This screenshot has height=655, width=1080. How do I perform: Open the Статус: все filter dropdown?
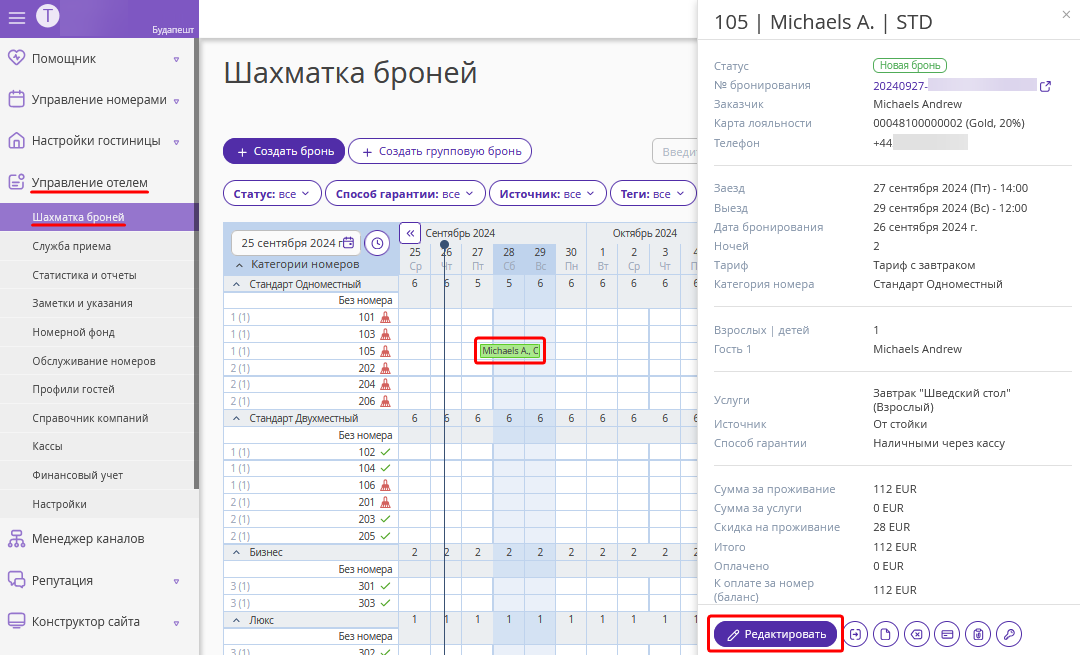(272, 194)
